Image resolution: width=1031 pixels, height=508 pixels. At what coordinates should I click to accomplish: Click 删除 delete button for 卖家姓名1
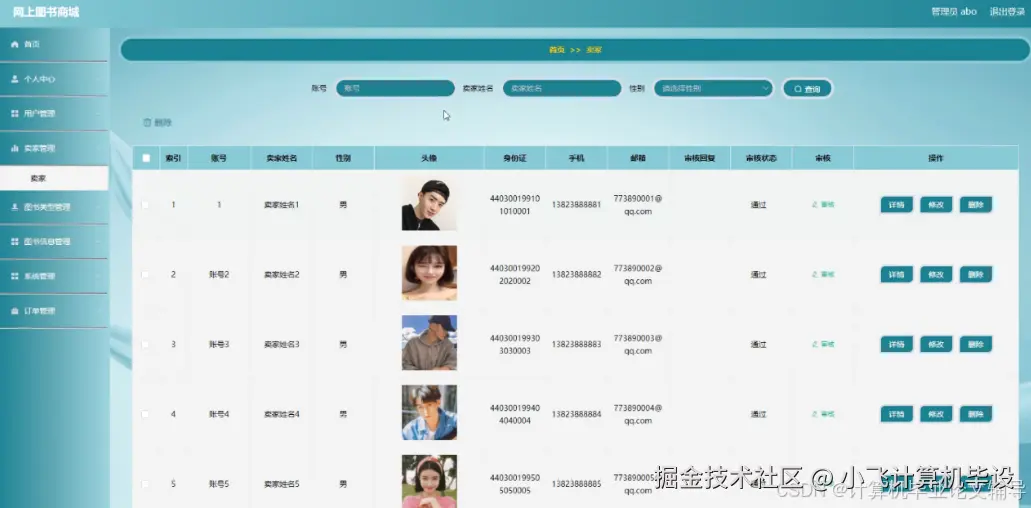(976, 205)
